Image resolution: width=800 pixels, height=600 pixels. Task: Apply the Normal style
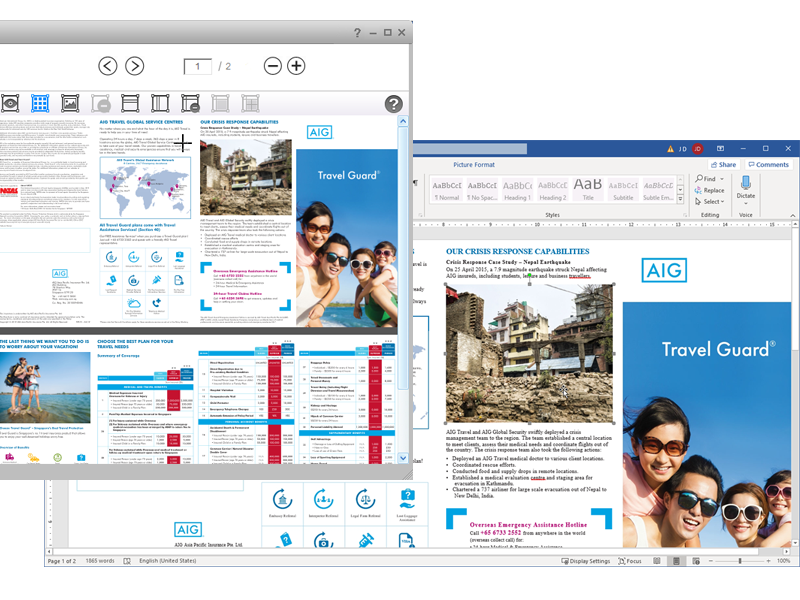click(x=447, y=190)
